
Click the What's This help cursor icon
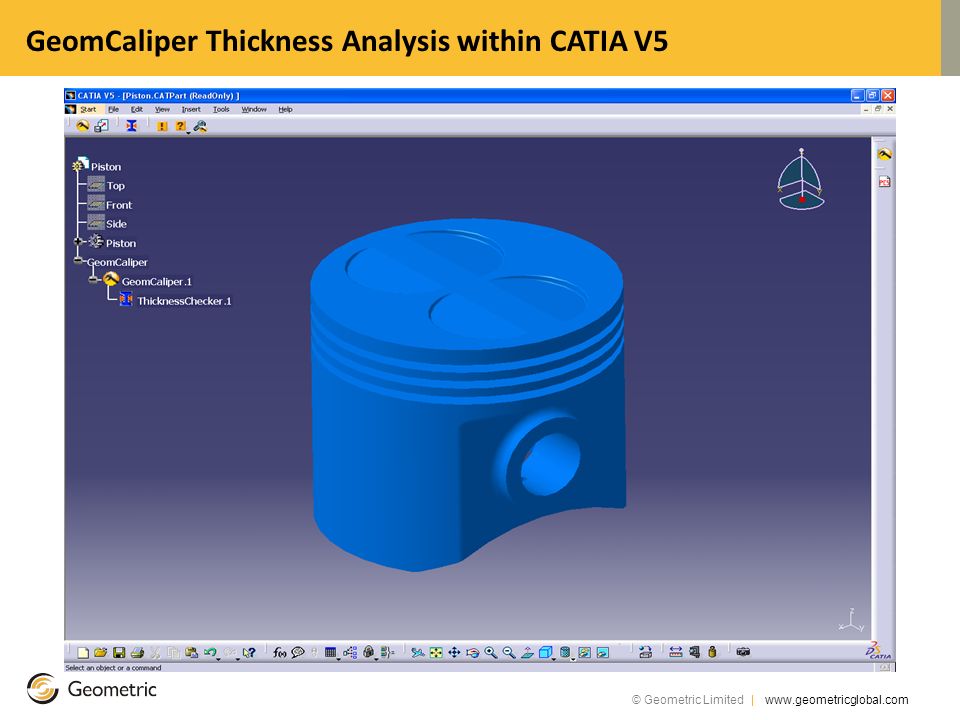[249, 653]
